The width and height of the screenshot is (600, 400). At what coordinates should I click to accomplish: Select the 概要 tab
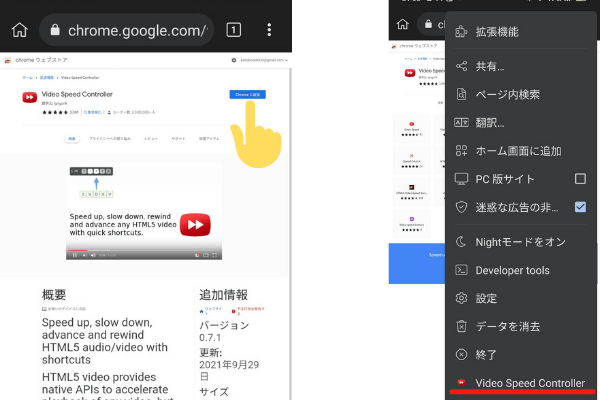[72, 139]
